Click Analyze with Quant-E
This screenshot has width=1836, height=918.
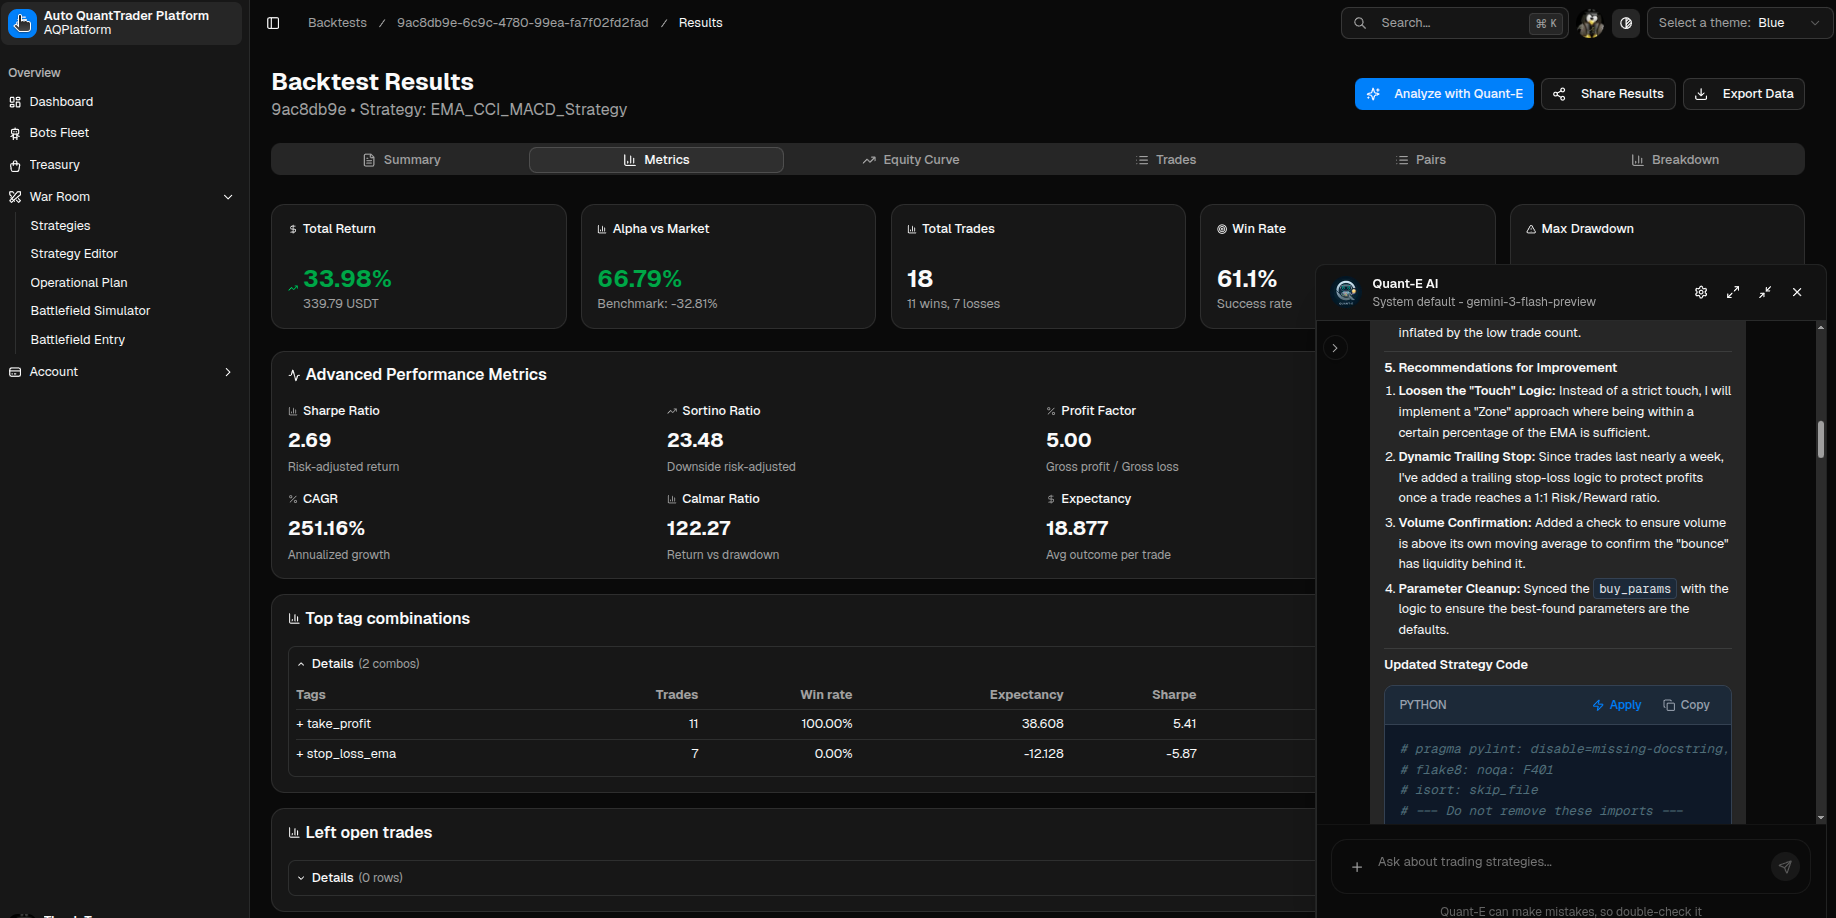(1444, 93)
